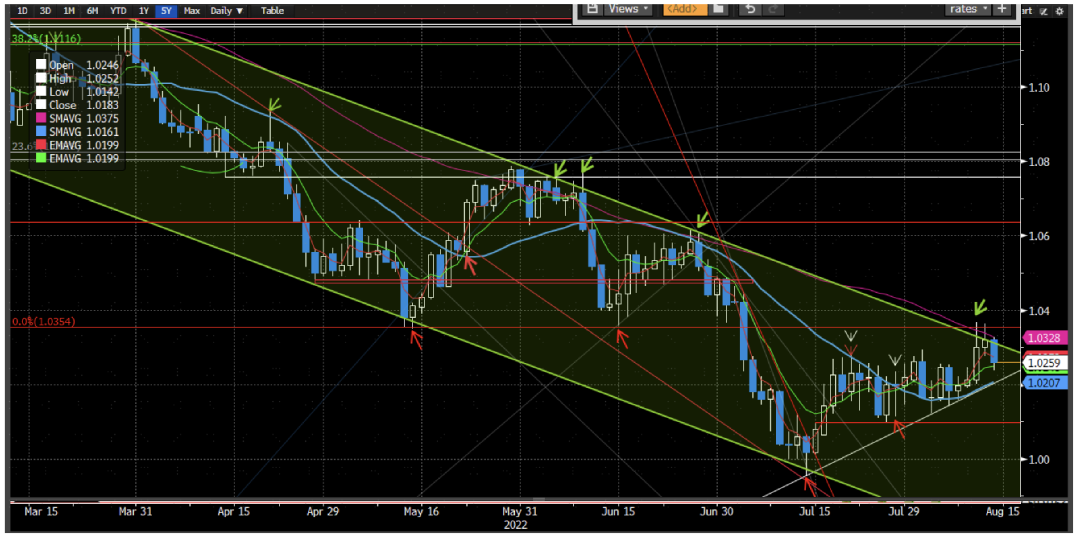1080x540 pixels.
Task: Click the 1.00 price axis label
Action: (x=1037, y=459)
